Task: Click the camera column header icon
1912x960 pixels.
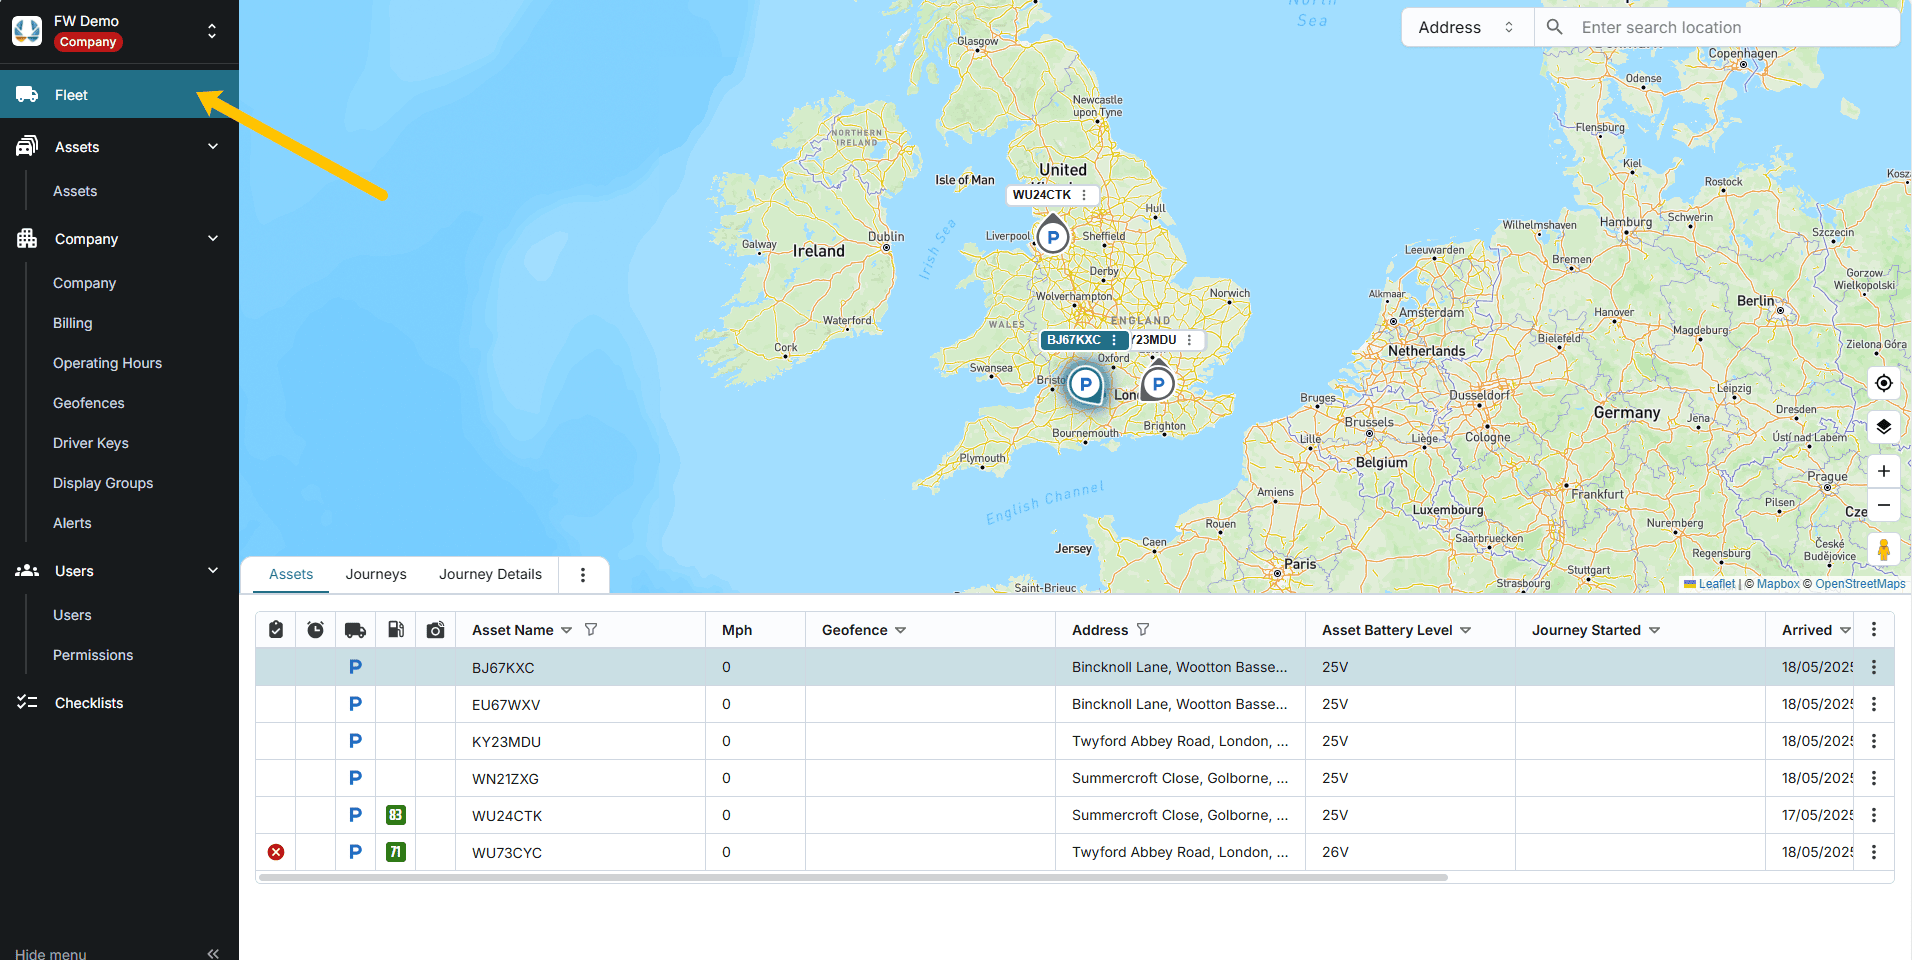Action: click(x=435, y=630)
